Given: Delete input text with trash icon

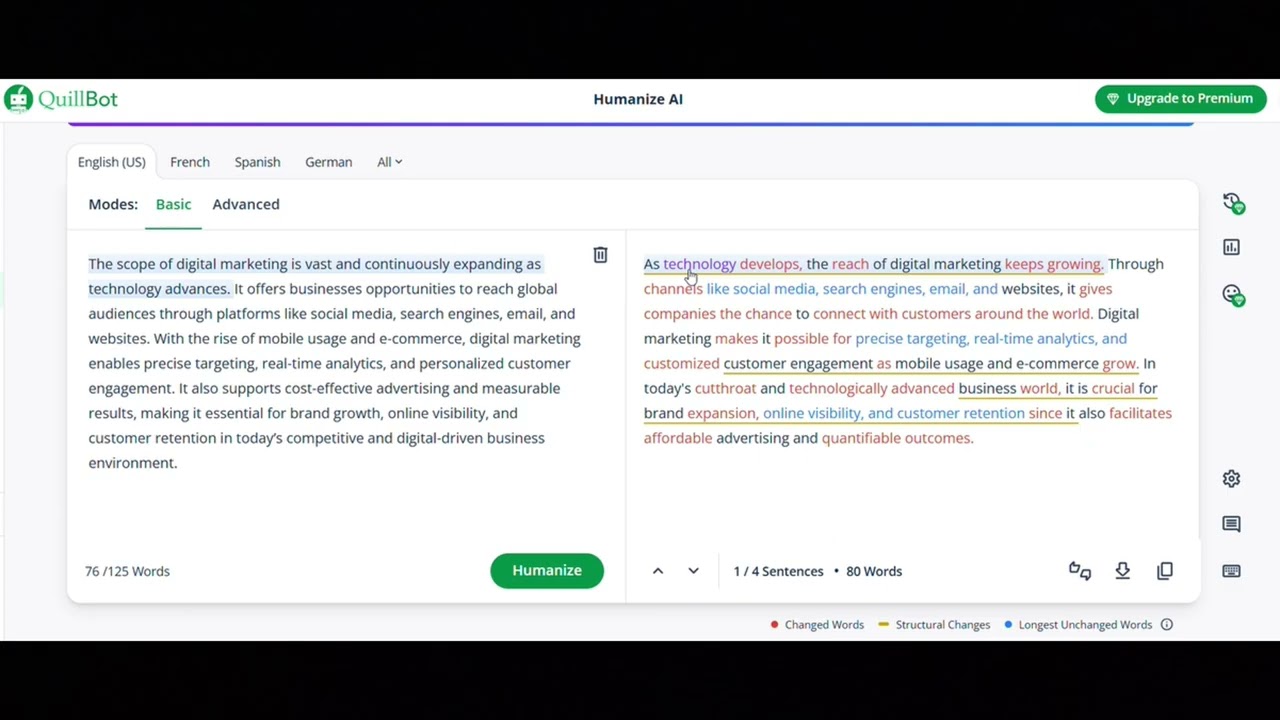Looking at the screenshot, I should (x=600, y=255).
